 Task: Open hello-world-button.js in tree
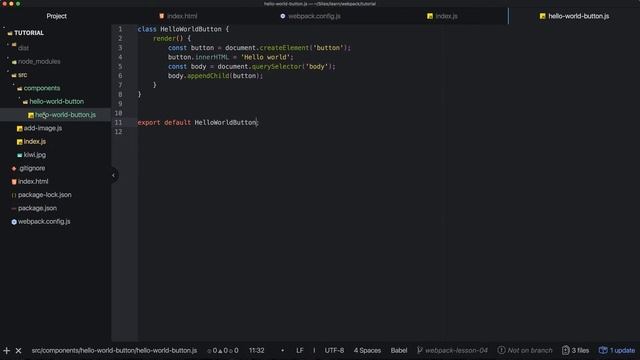coord(65,115)
